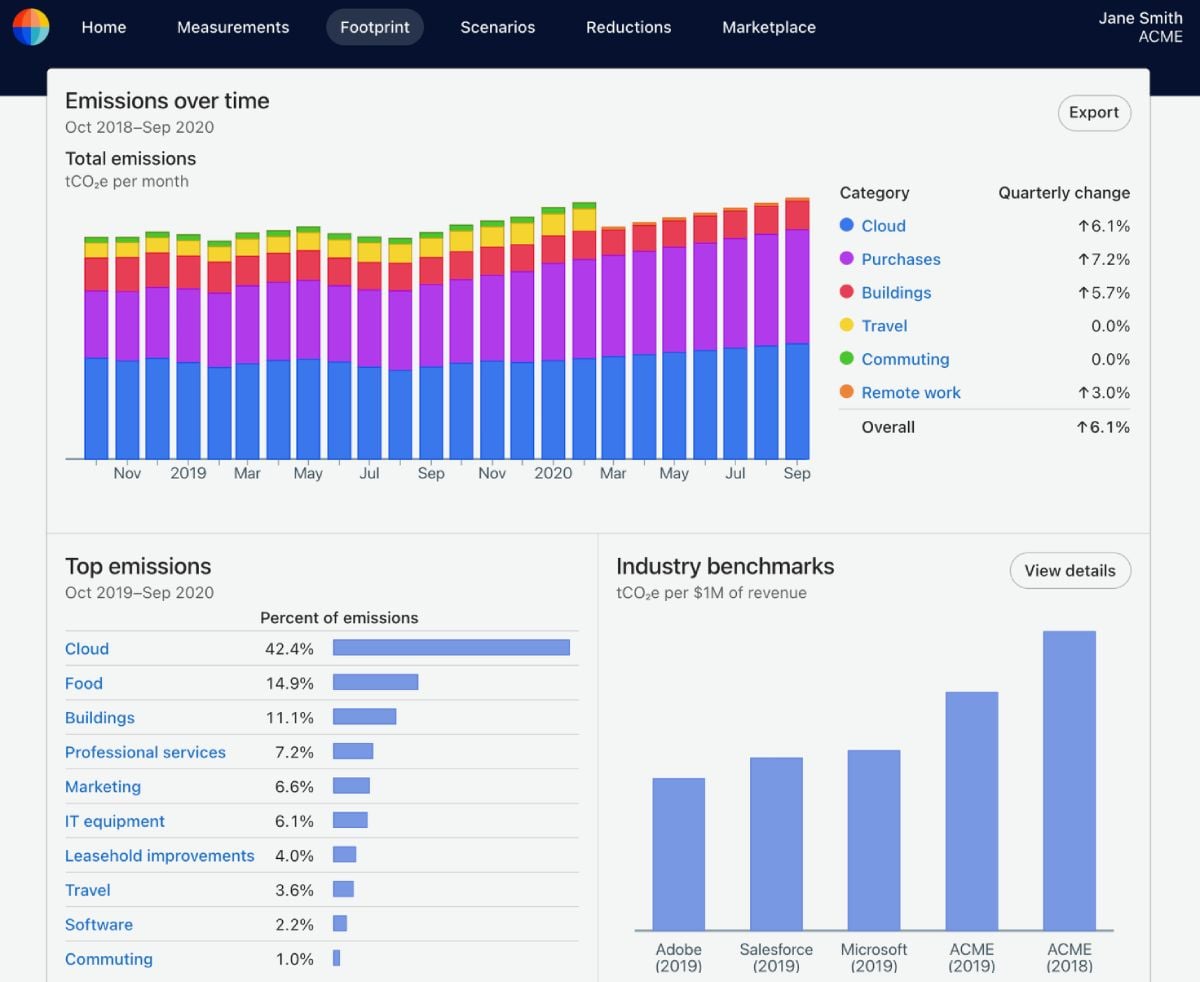Click the Export button
Viewport: 1200px width, 982px height.
pyautogui.click(x=1094, y=113)
